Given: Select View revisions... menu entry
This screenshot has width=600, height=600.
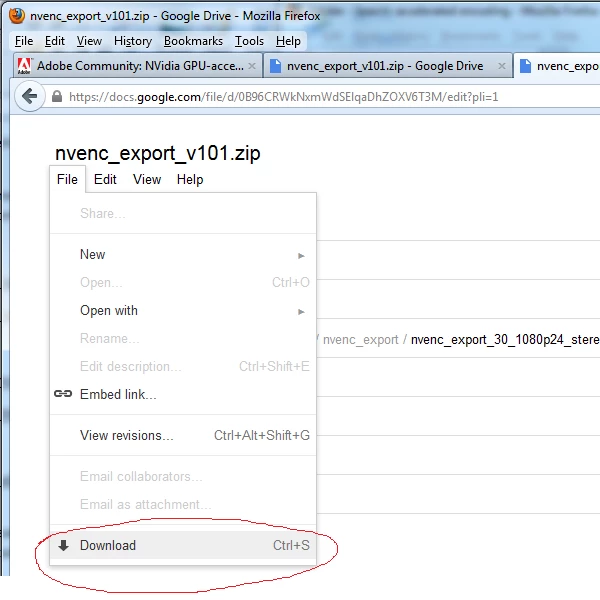Looking at the screenshot, I should click(183, 435).
